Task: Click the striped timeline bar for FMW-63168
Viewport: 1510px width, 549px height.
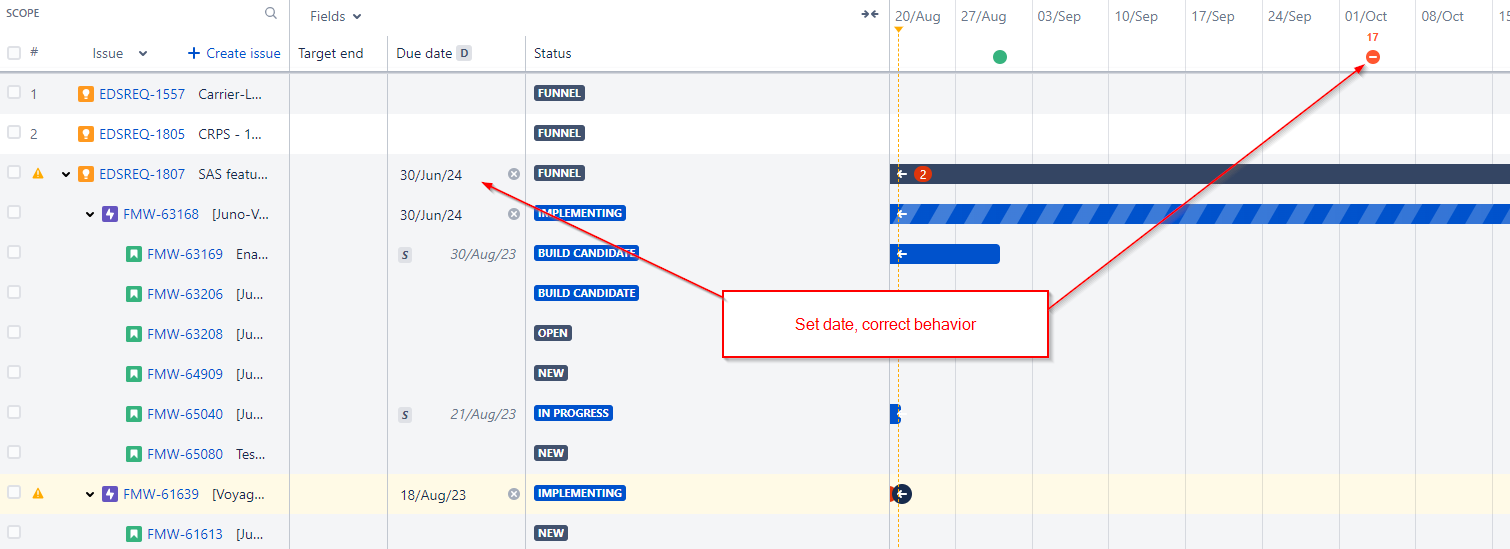Action: [1200, 214]
